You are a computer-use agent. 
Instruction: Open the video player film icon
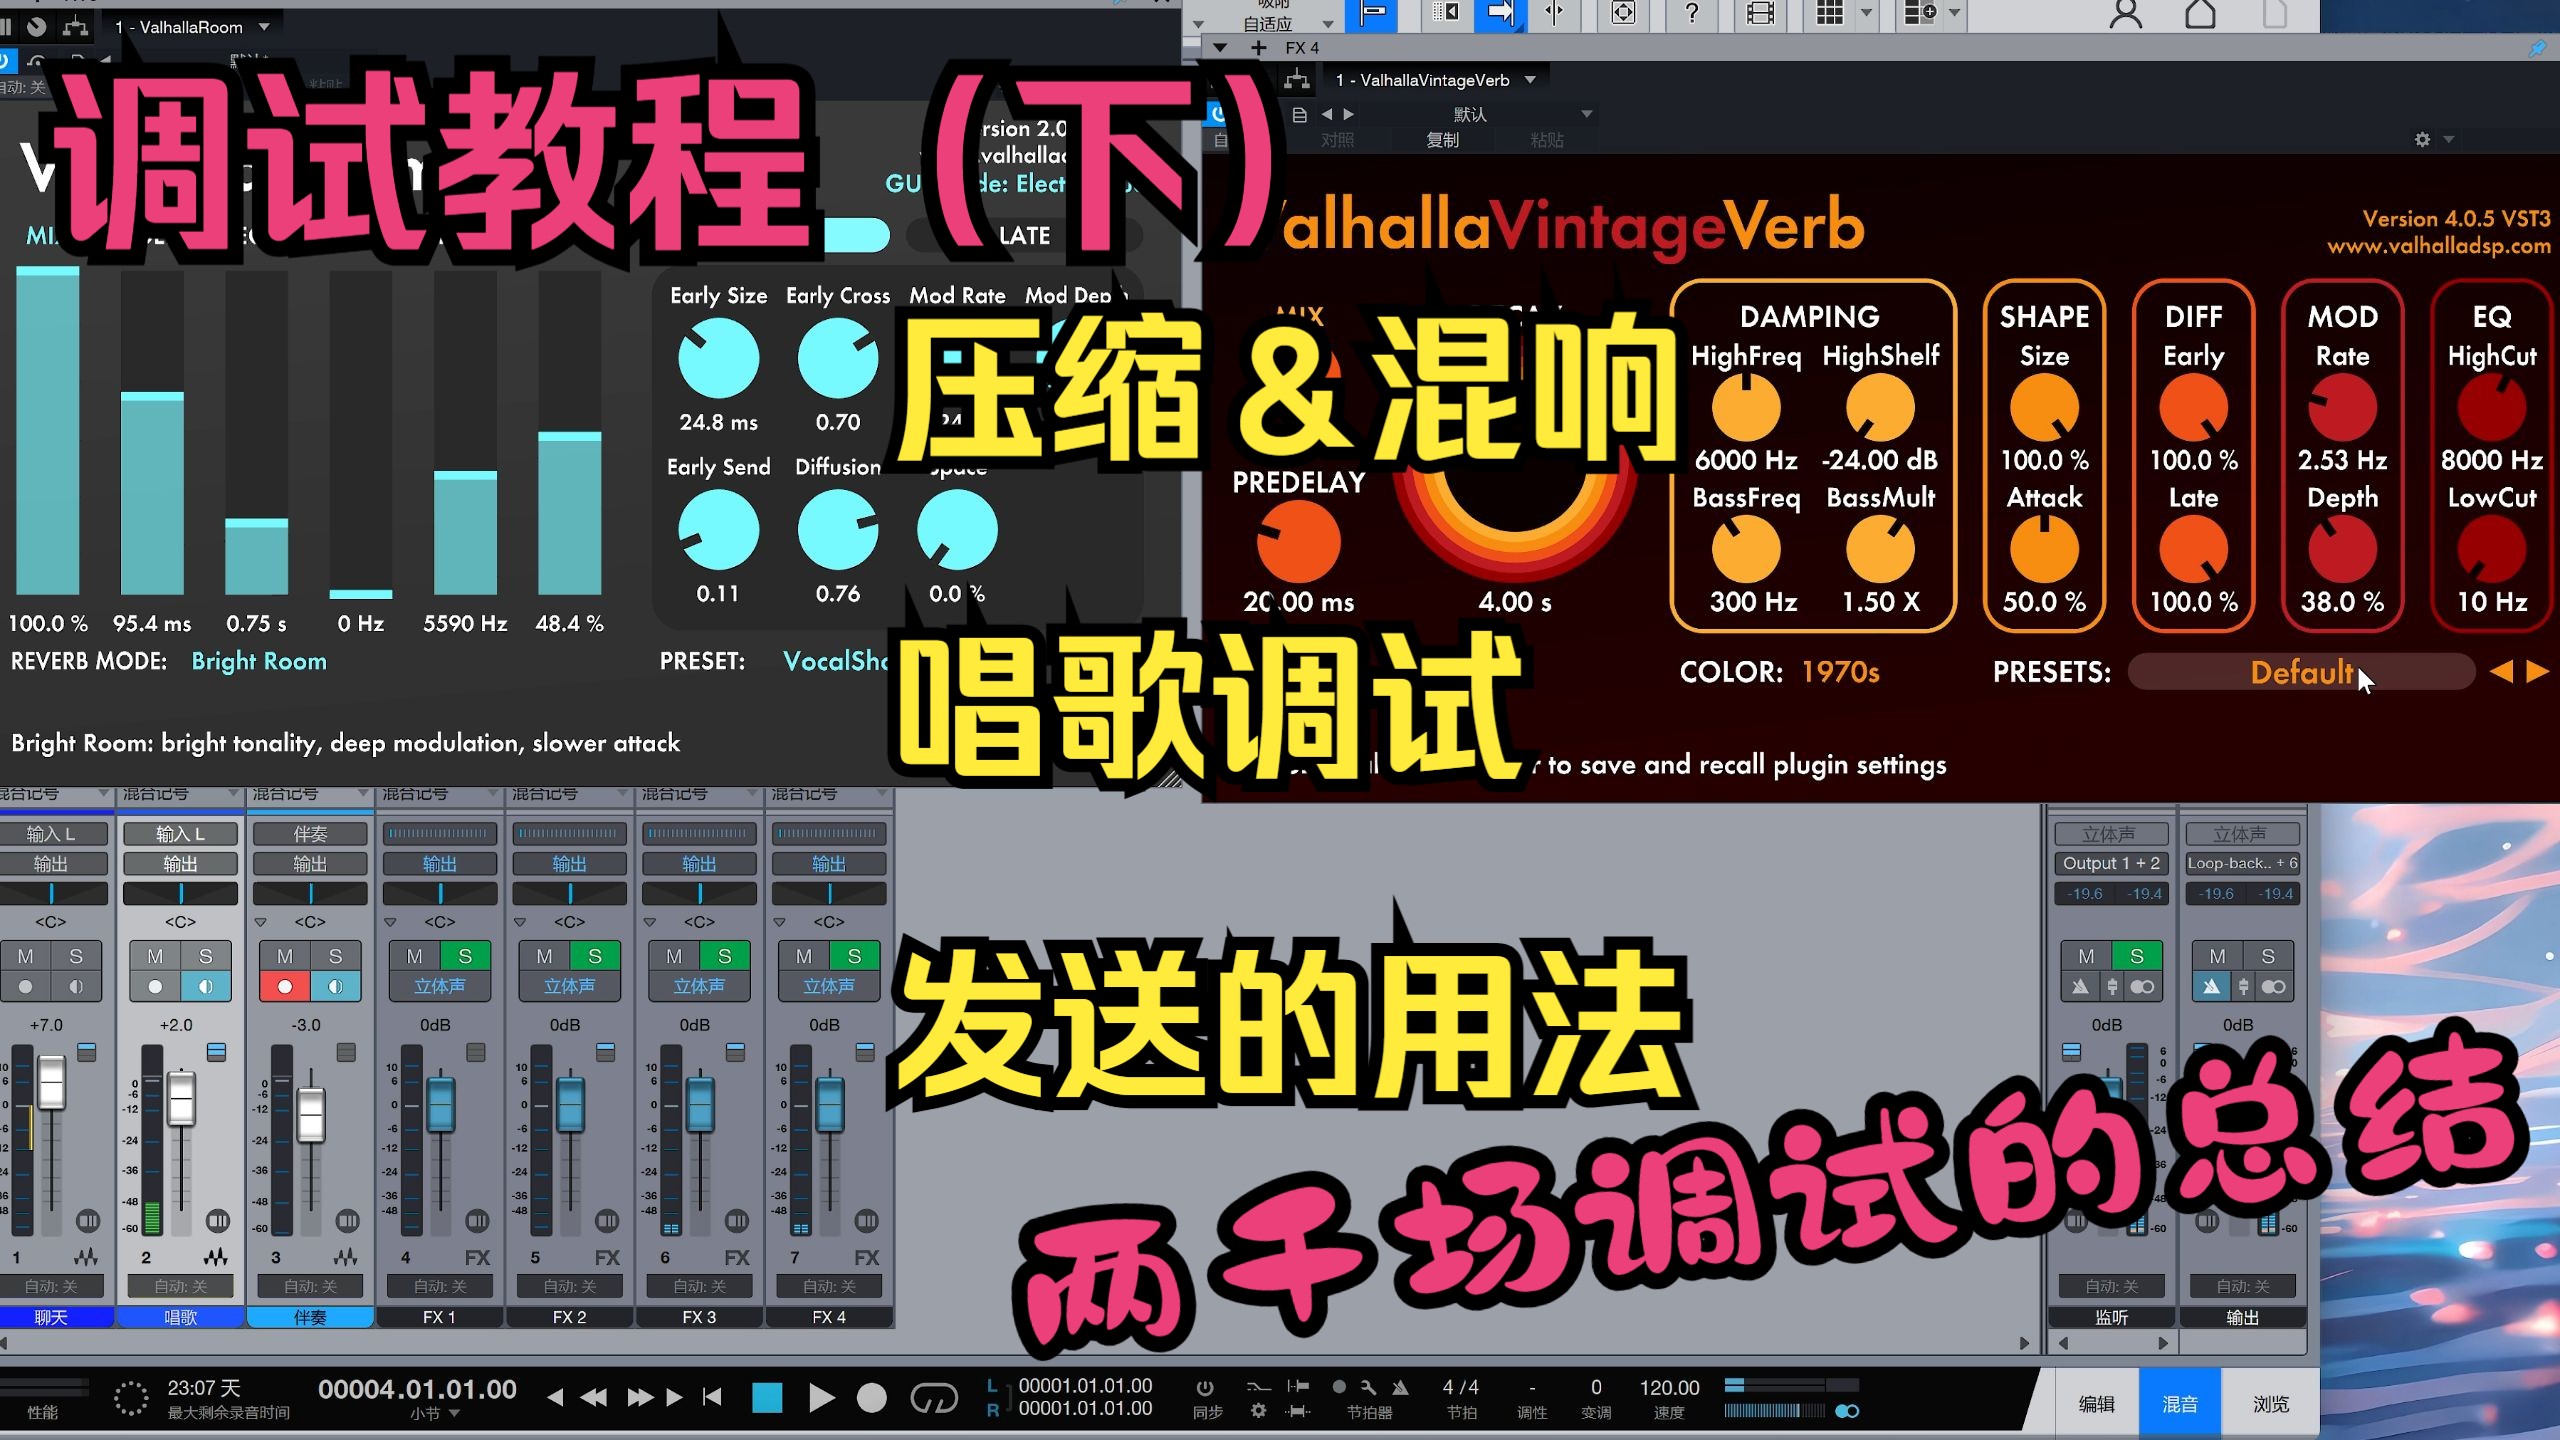pos(1760,13)
